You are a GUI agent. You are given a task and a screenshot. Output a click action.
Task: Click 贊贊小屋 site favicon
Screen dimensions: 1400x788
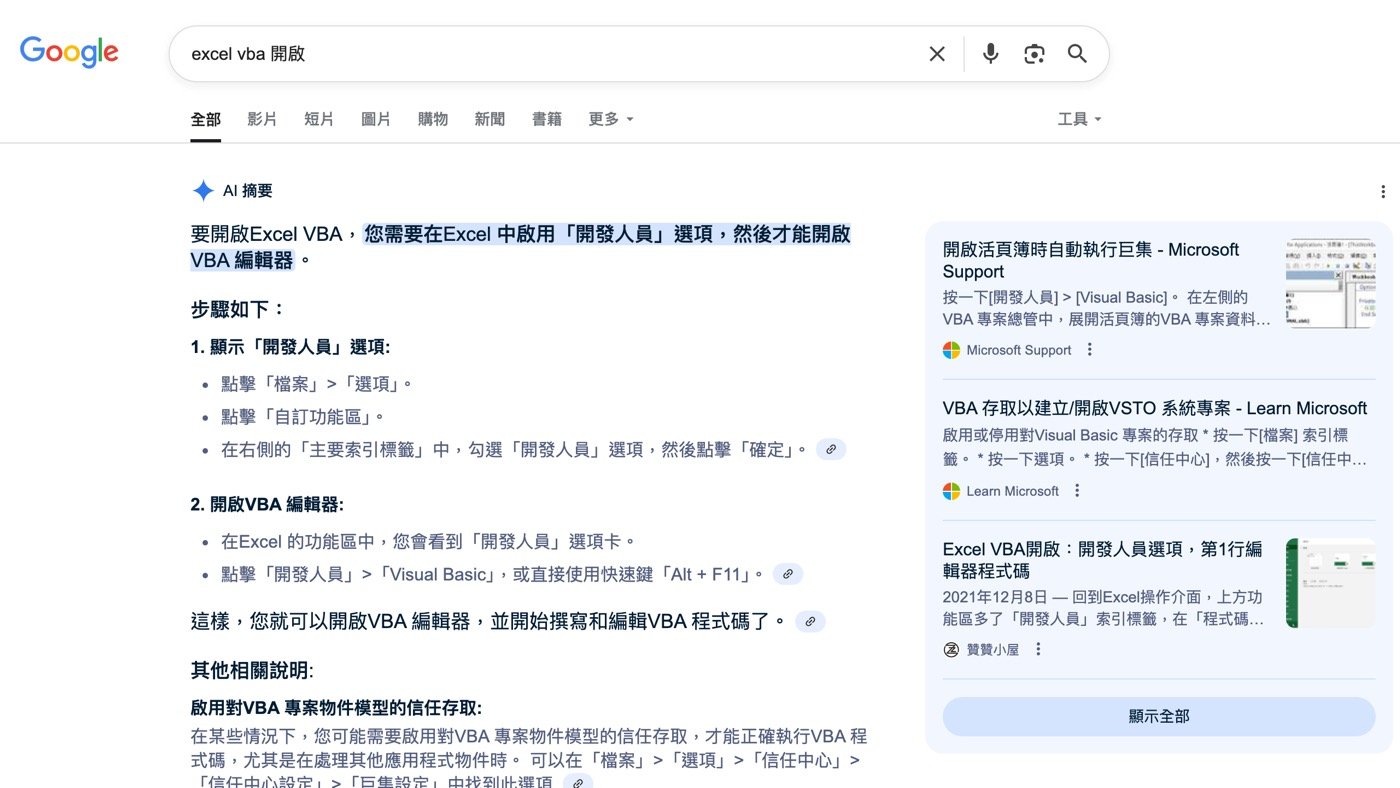tap(951, 650)
